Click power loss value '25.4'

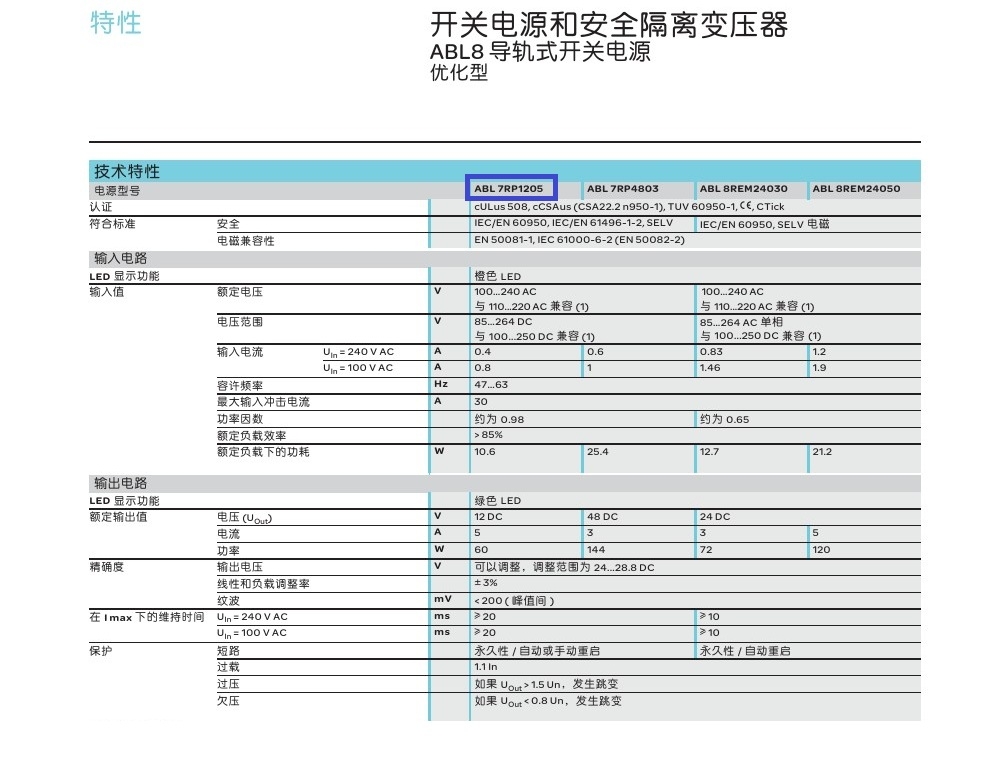pyautogui.click(x=597, y=452)
